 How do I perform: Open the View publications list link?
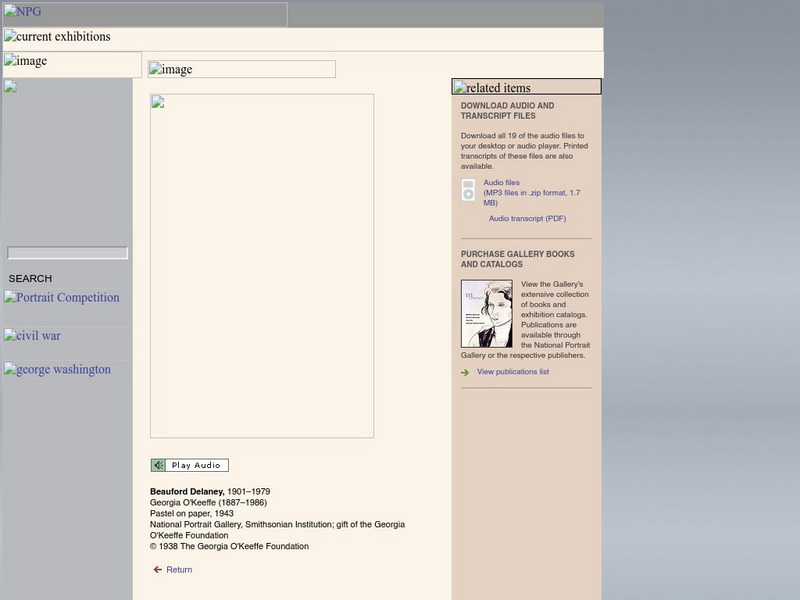pyautogui.click(x=513, y=372)
